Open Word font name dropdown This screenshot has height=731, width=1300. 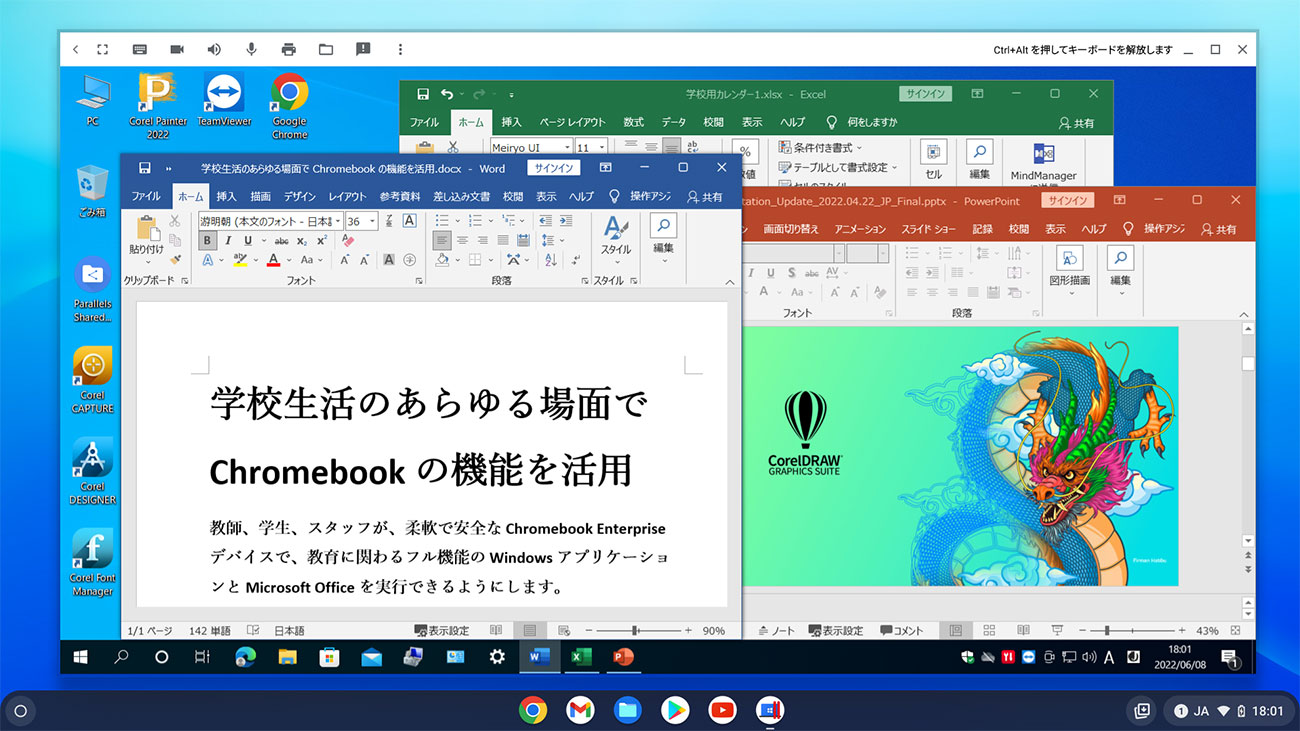(339, 221)
